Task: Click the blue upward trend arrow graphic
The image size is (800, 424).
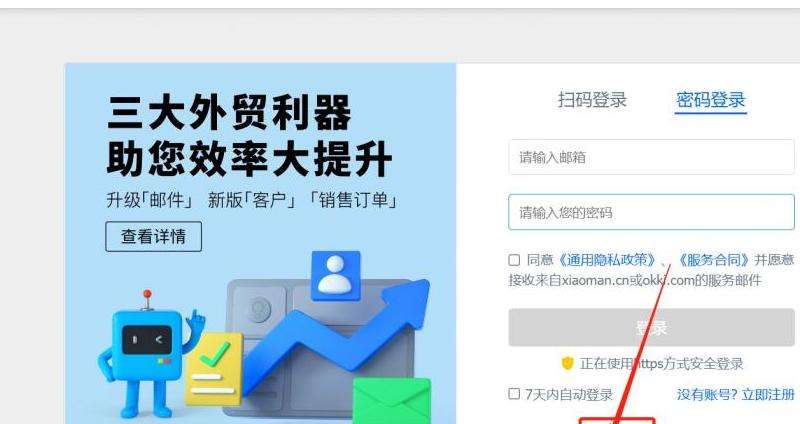Action: tap(337, 335)
